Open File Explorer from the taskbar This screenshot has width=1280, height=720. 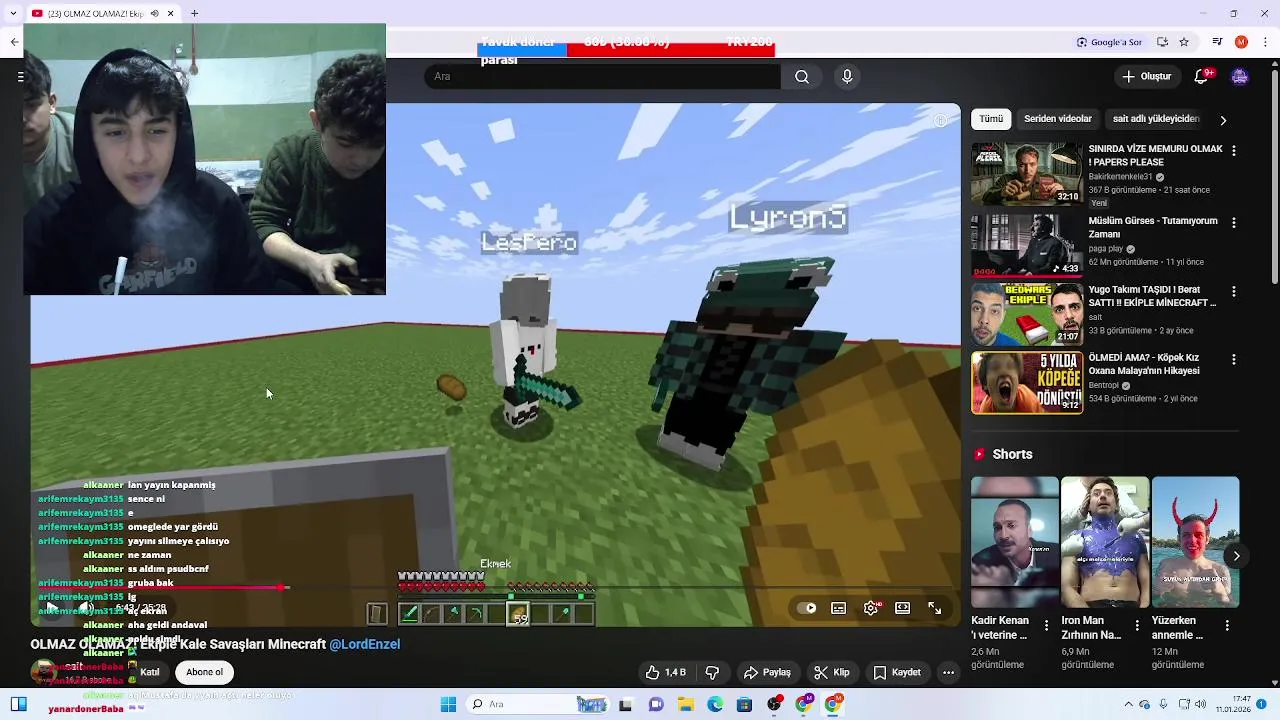pos(686,704)
